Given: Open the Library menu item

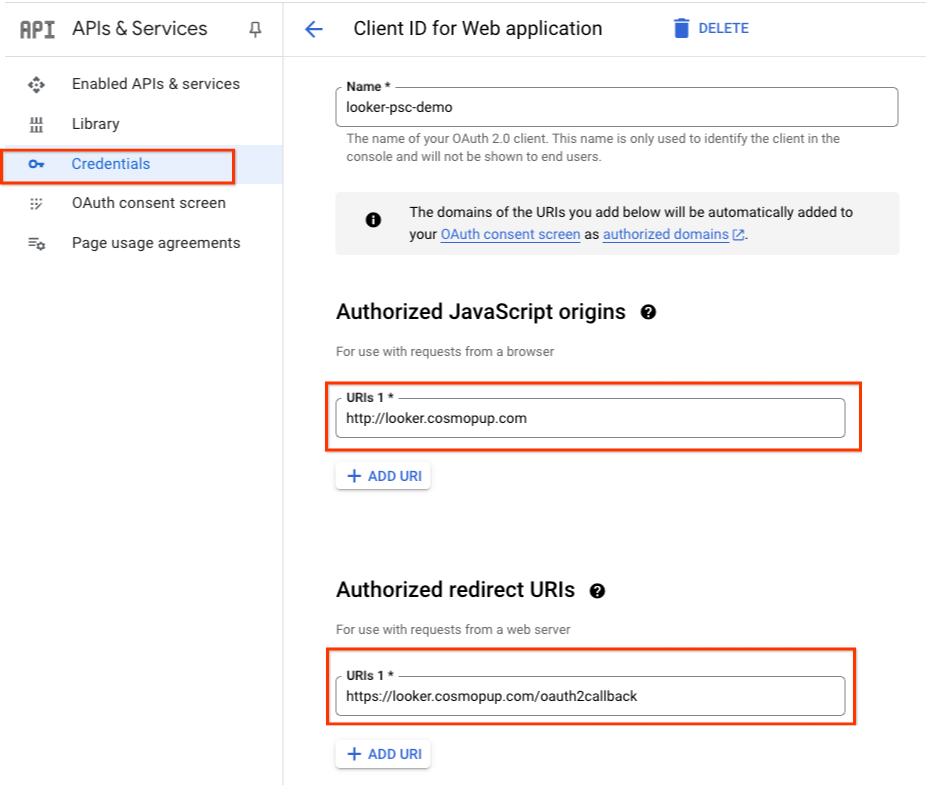Looking at the screenshot, I should pos(95,124).
